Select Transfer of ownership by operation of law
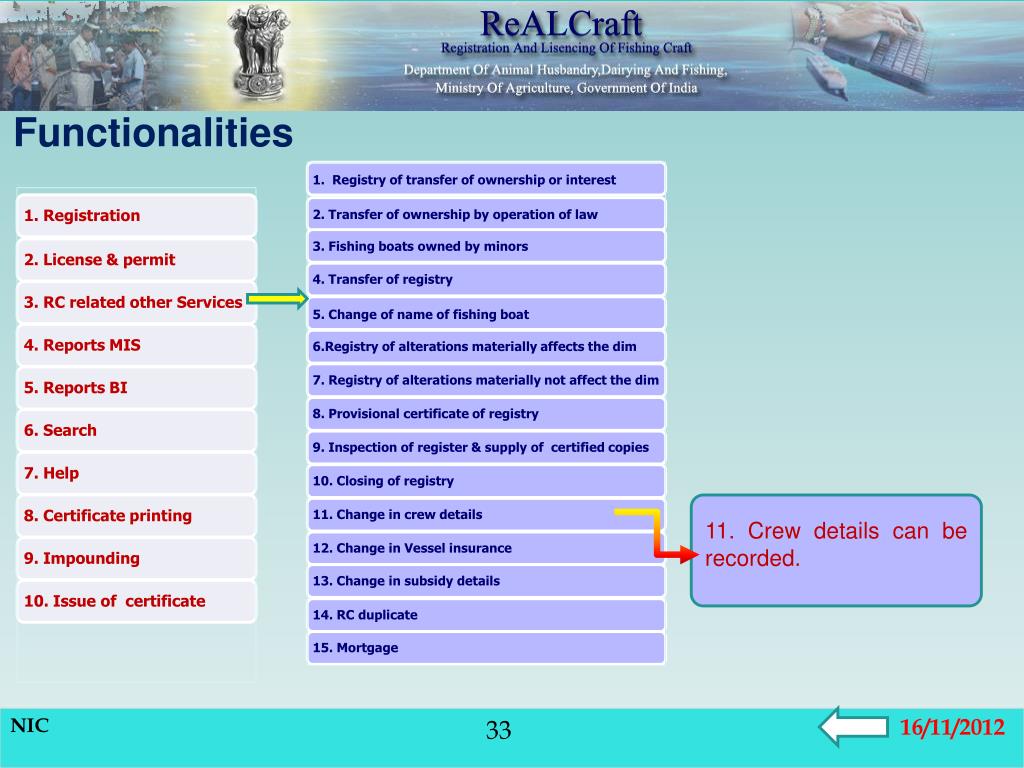The width and height of the screenshot is (1024, 768). point(486,214)
